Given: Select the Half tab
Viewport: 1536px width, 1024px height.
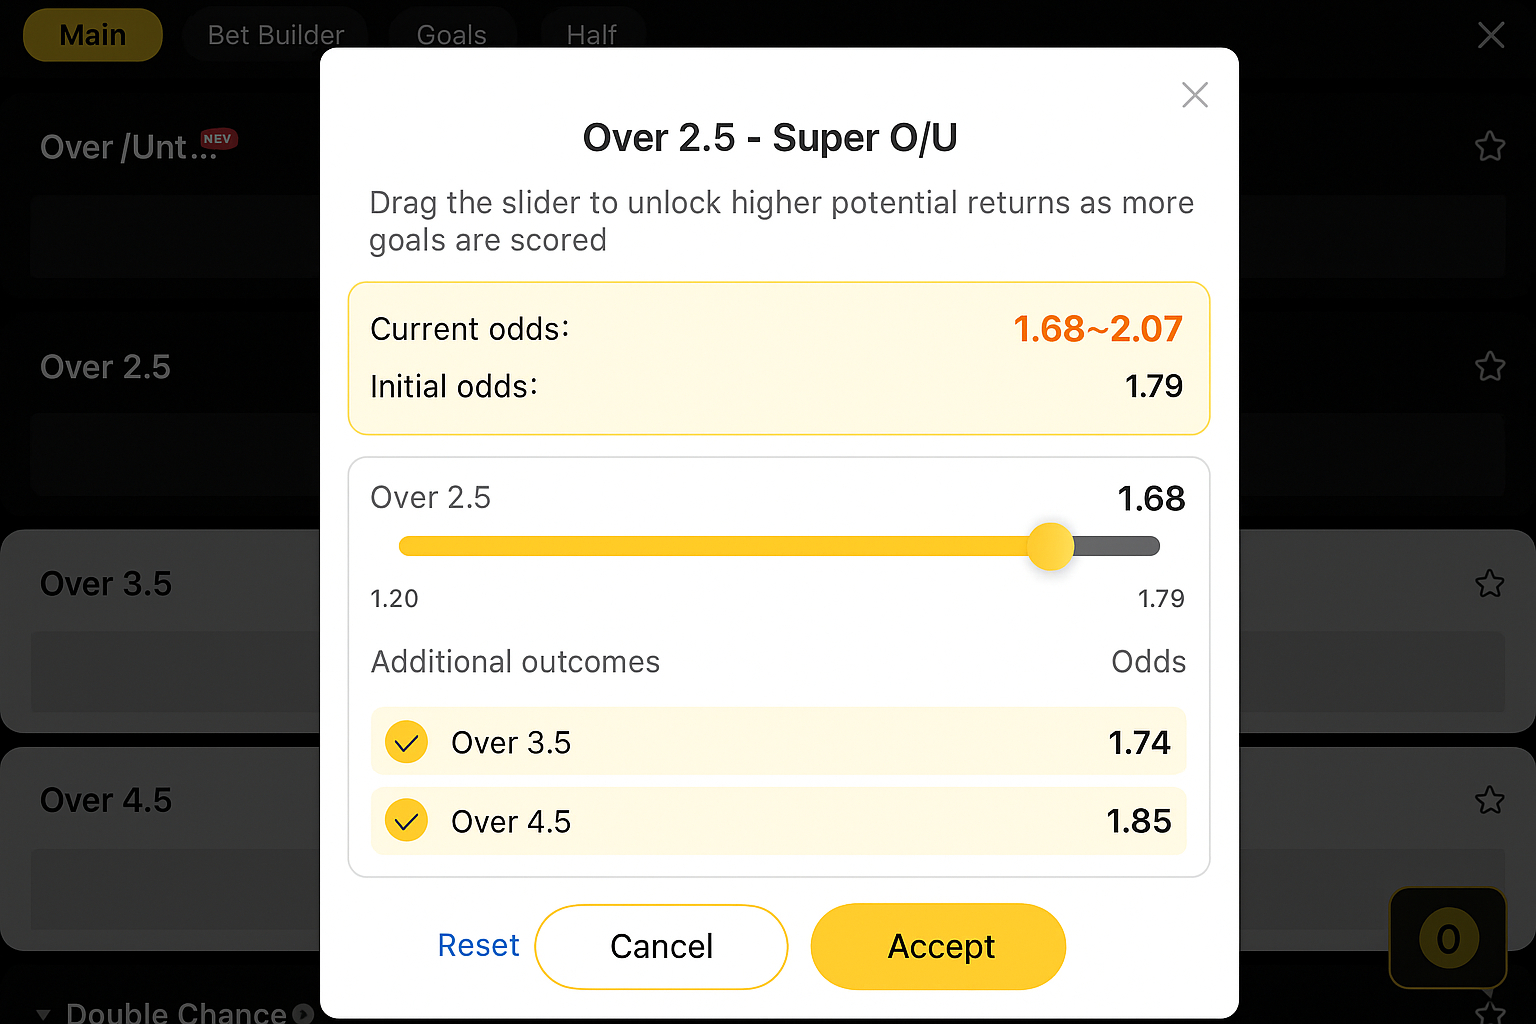Looking at the screenshot, I should click(x=592, y=35).
